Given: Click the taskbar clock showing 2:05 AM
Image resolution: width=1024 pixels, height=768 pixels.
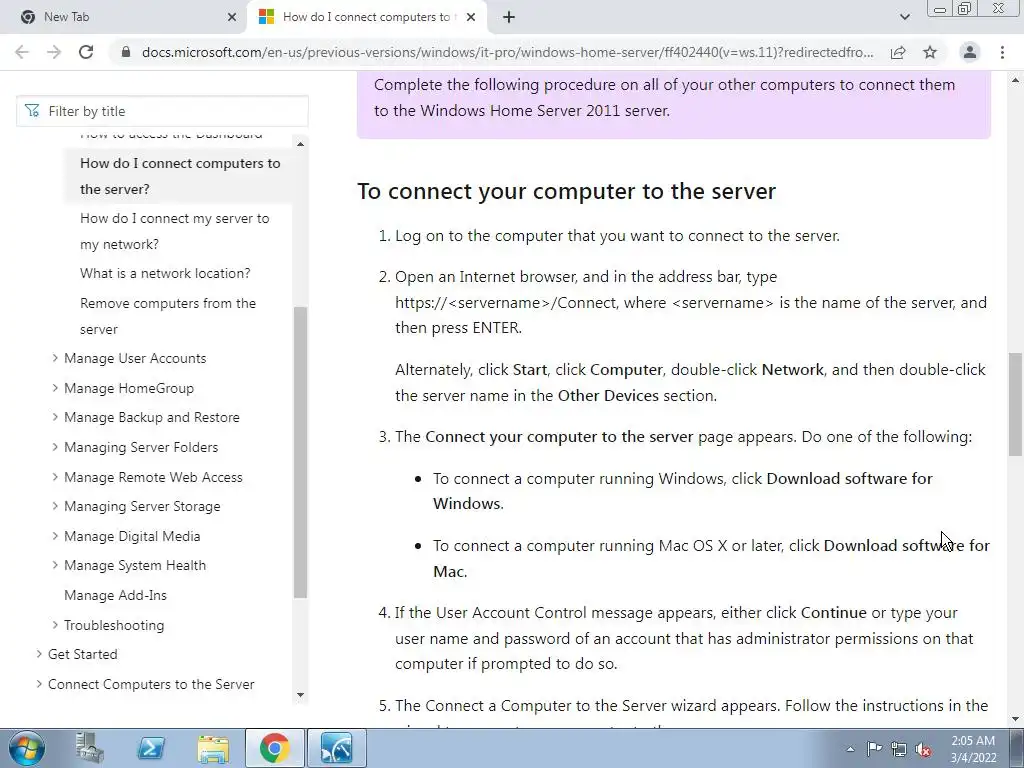Looking at the screenshot, I should tap(973, 749).
